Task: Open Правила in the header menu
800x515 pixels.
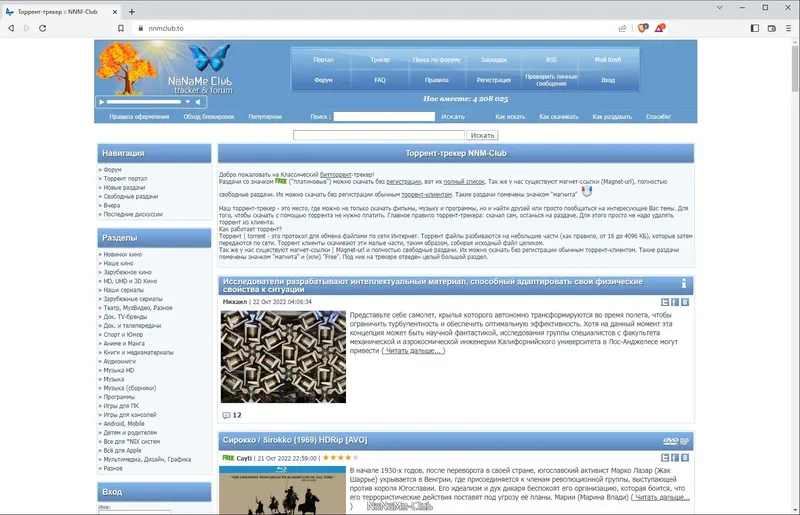Action: (437, 80)
